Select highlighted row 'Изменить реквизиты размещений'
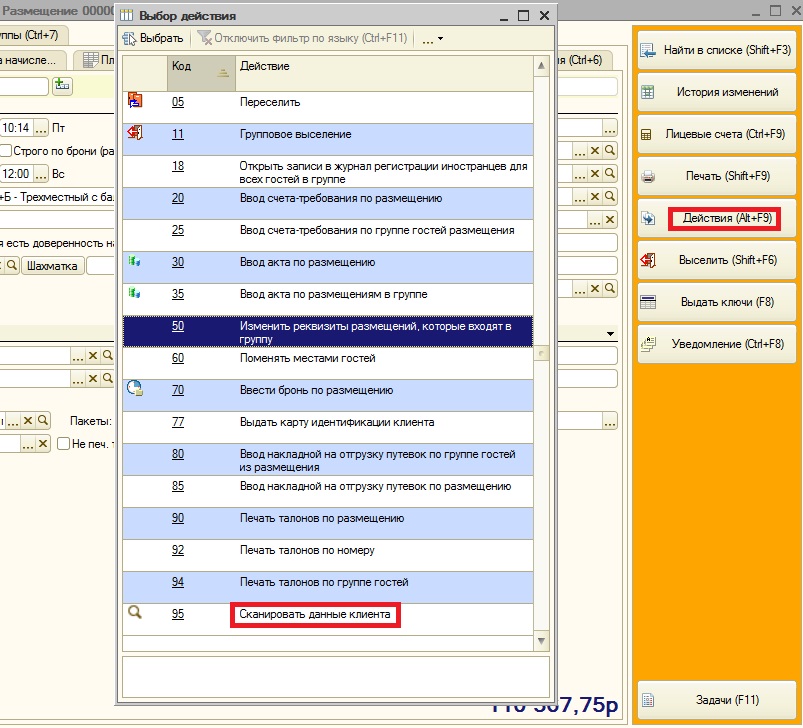Viewport: 803px width, 728px height. point(328,331)
